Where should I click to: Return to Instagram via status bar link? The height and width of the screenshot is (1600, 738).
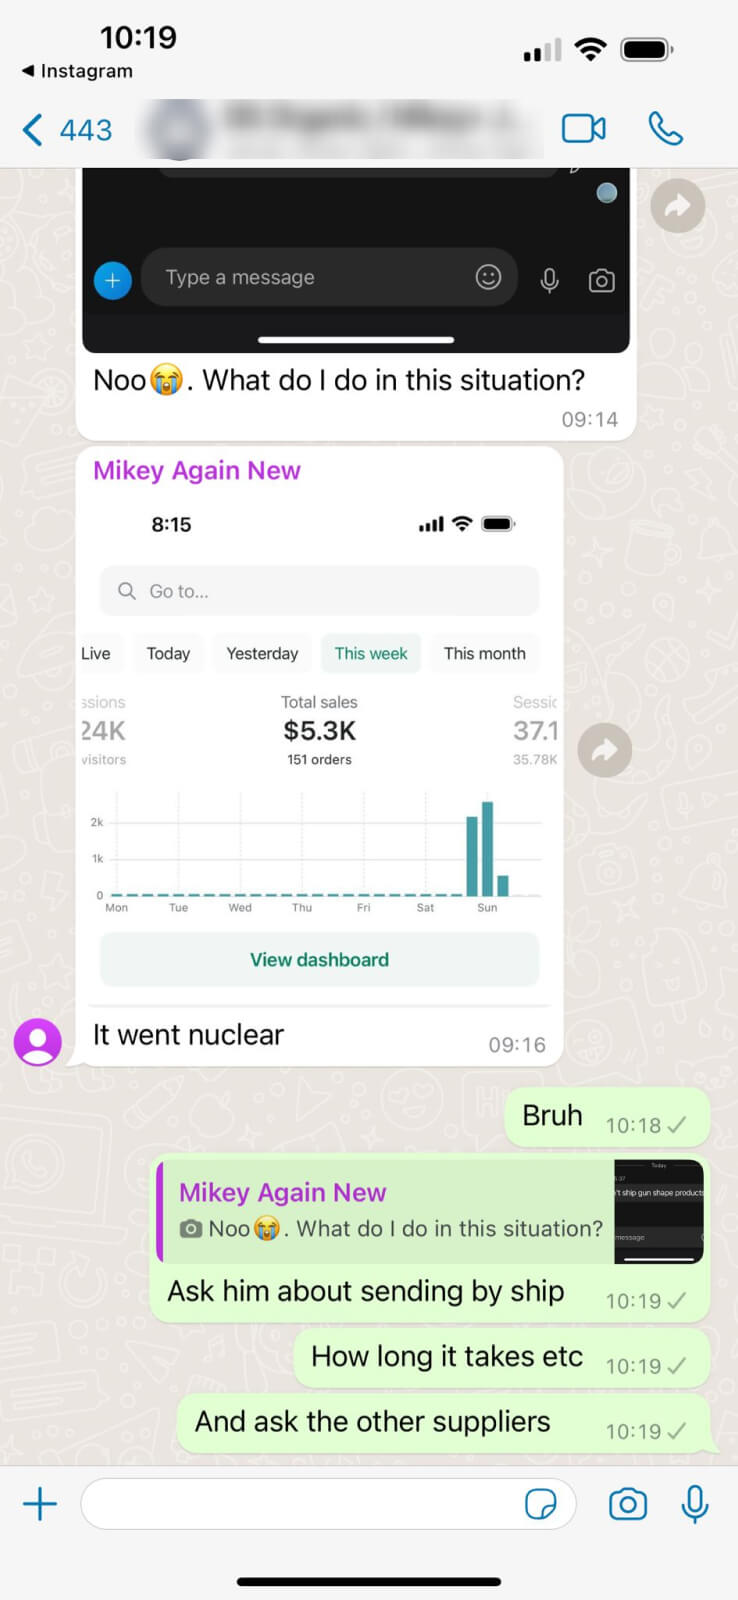(x=77, y=71)
